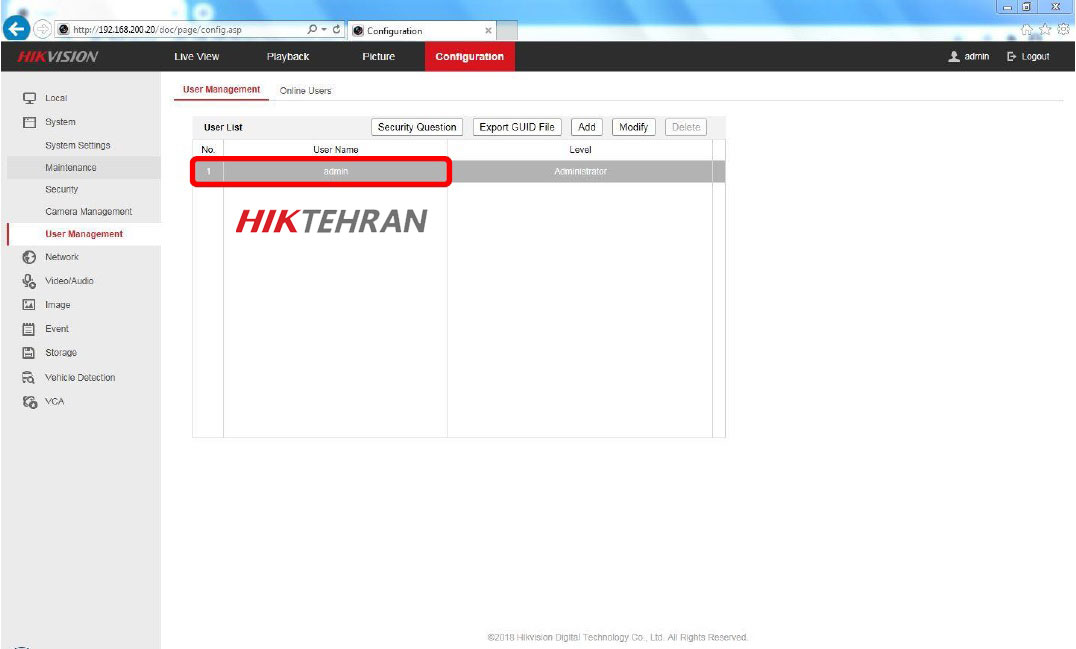Switch to the User Management tab
This screenshot has height=649, width=1076.
point(222,90)
